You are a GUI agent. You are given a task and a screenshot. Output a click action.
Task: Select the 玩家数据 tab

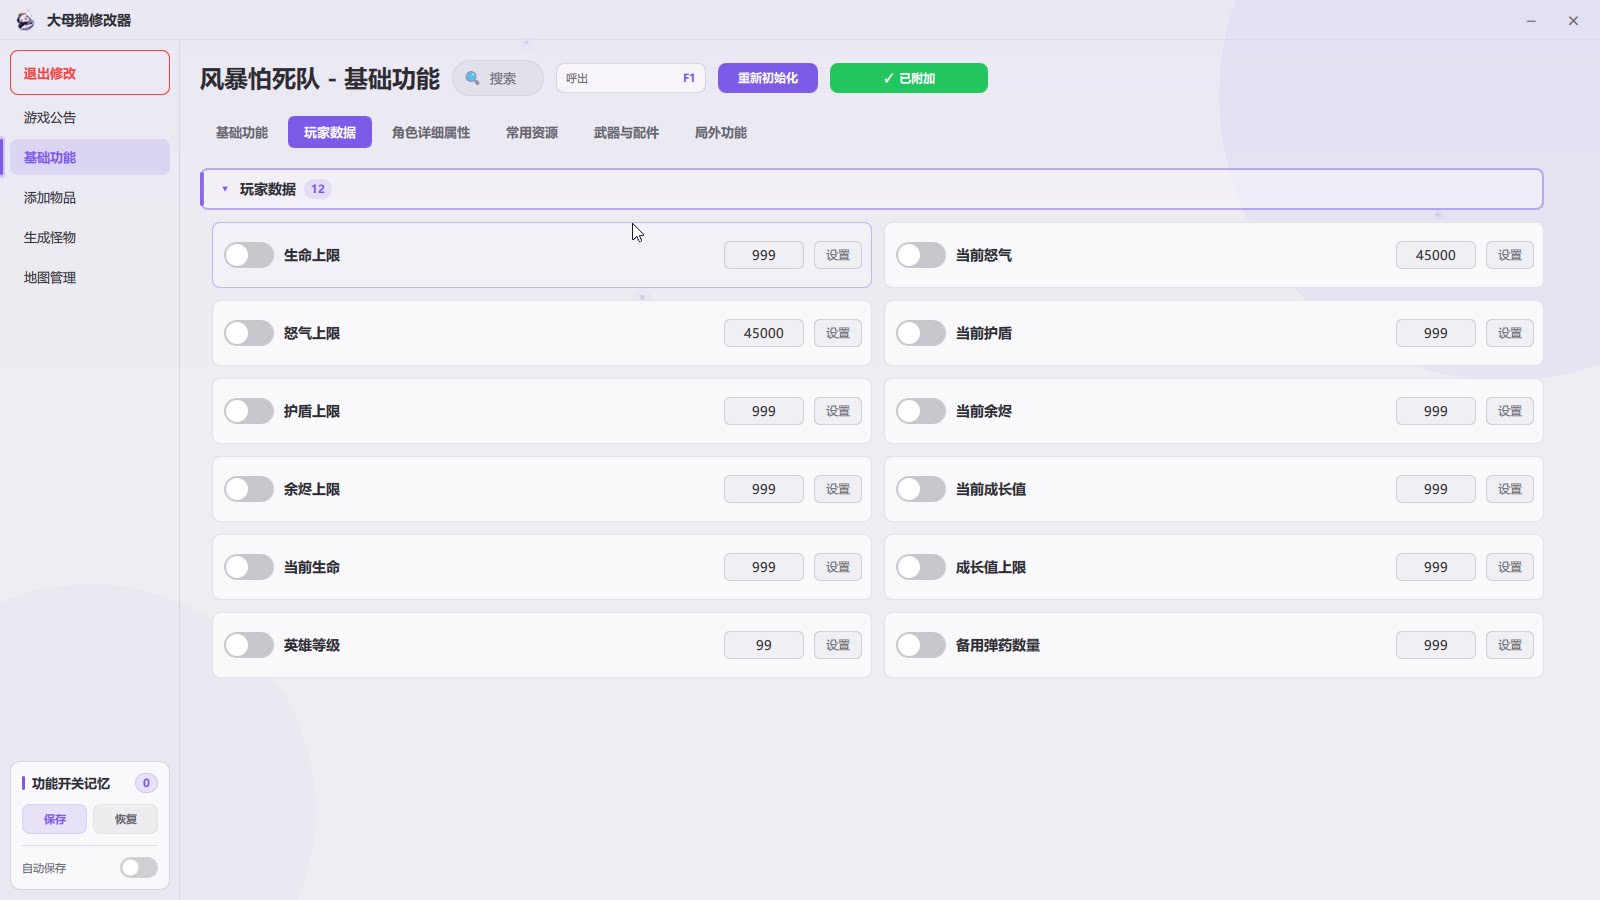pos(330,132)
